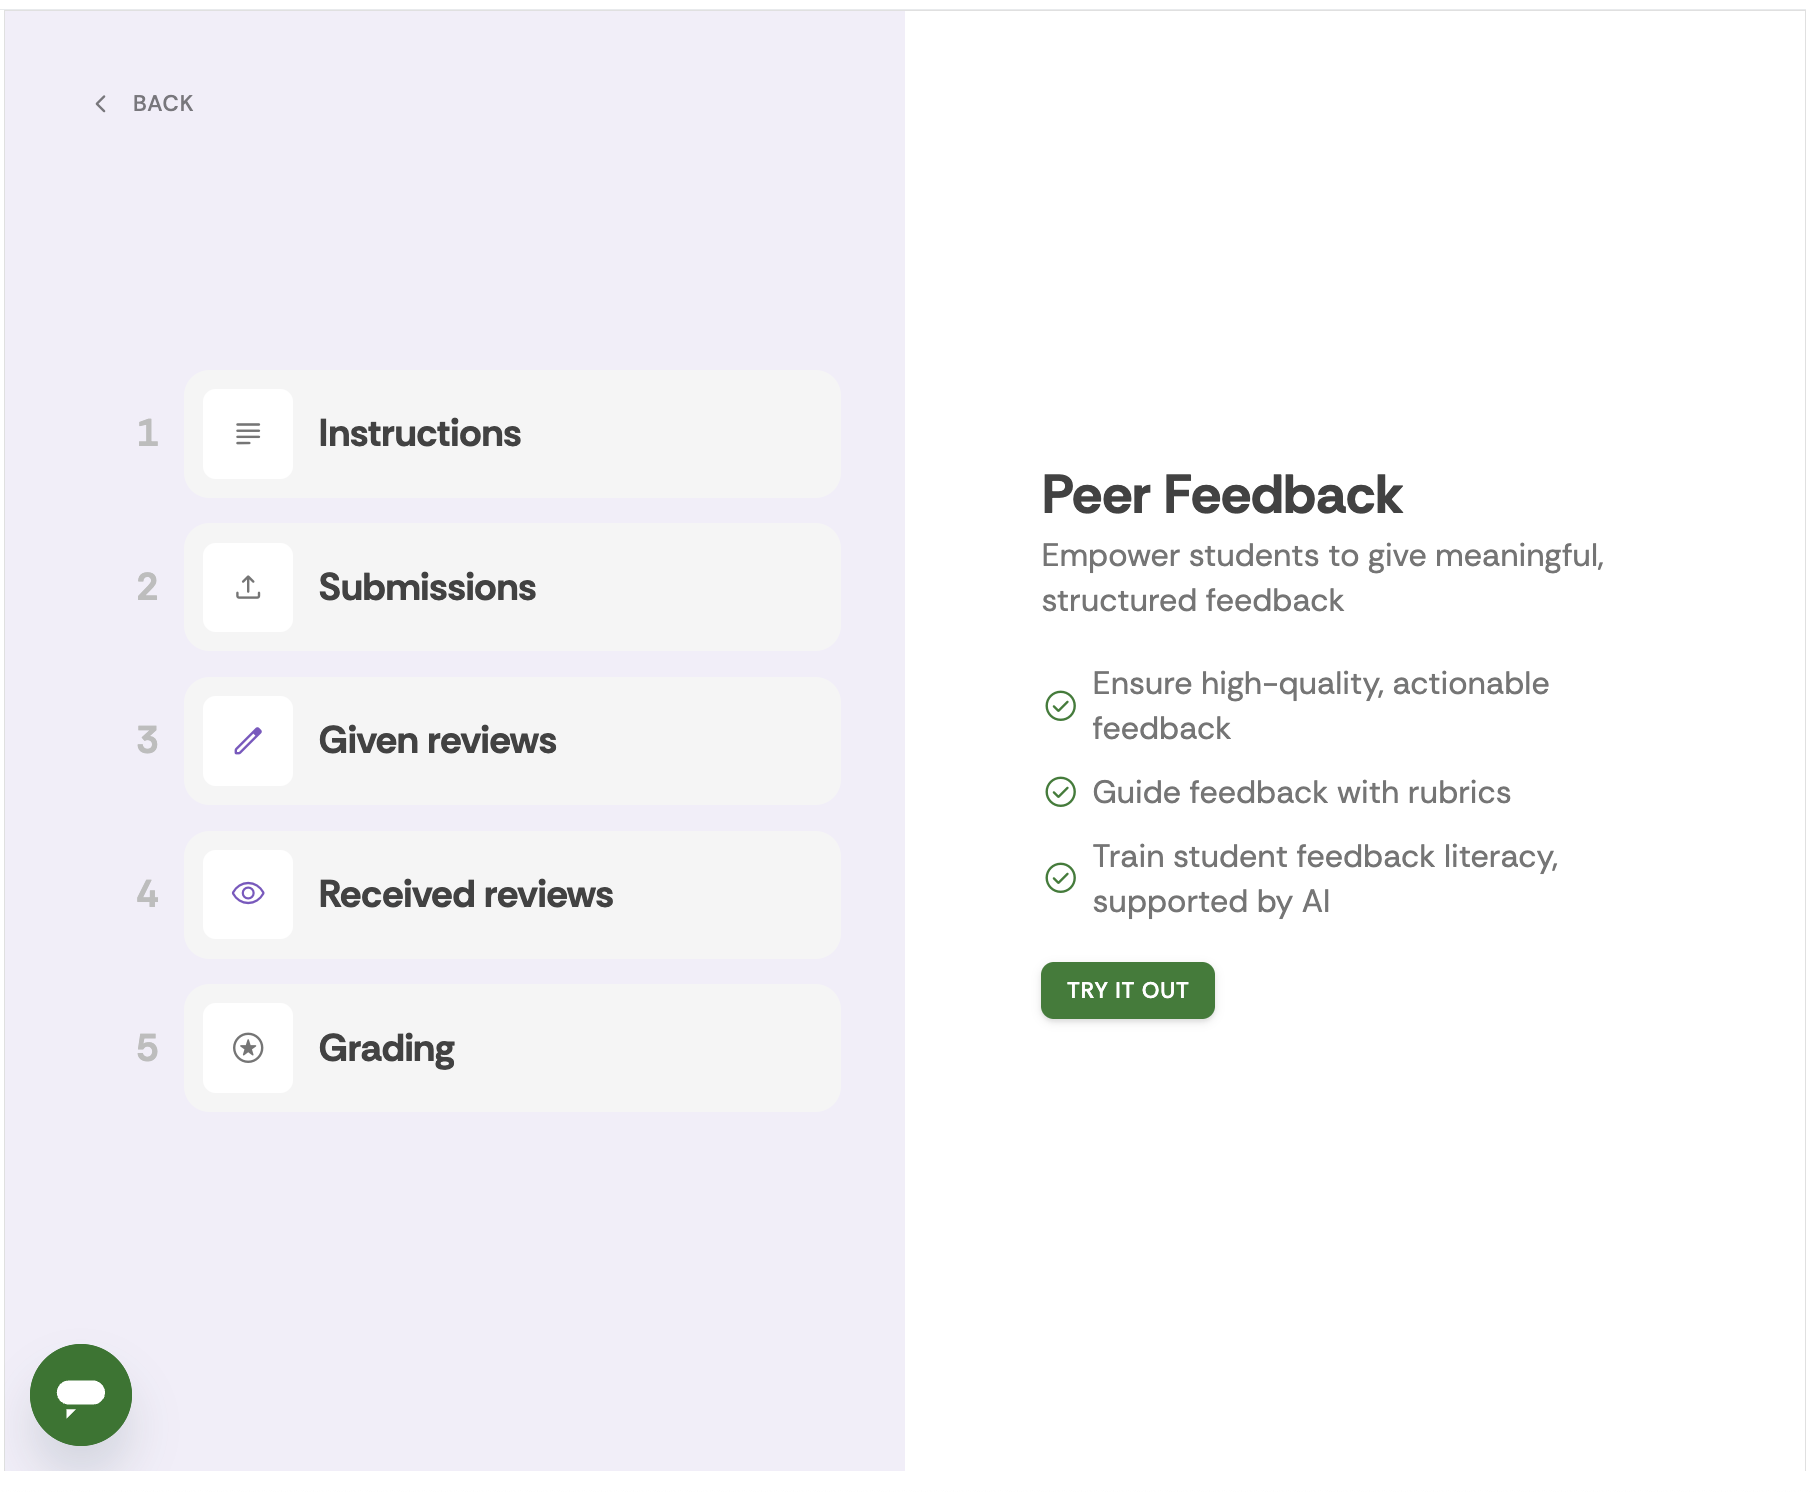
Task: Click the Received reviews card
Action: (x=512, y=895)
